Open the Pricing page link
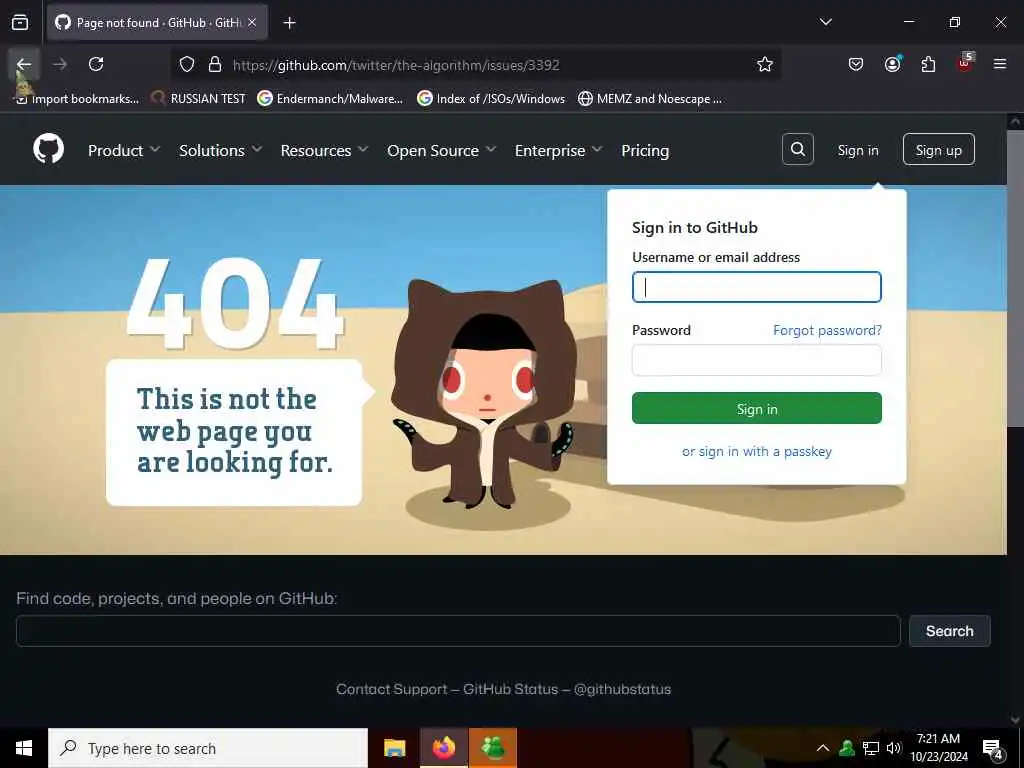Screen dimensions: 1024x768 pyautogui.click(x=645, y=150)
